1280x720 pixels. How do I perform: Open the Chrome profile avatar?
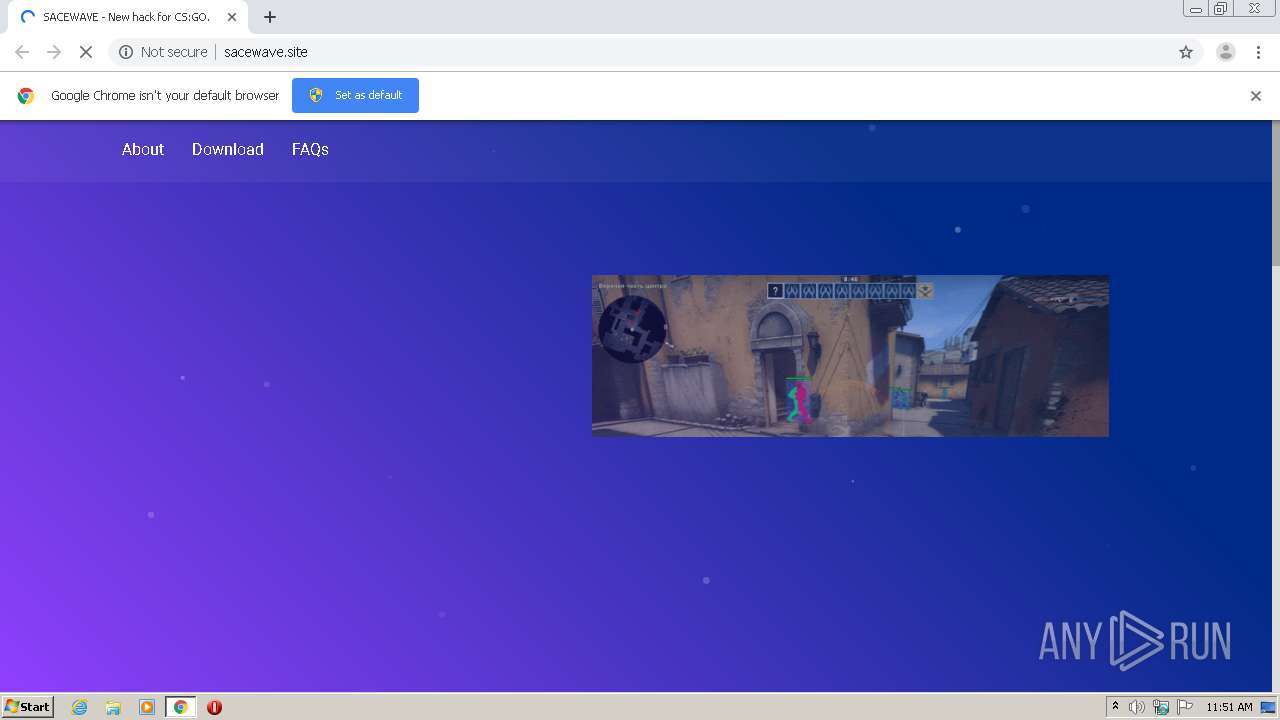pyautogui.click(x=1226, y=52)
